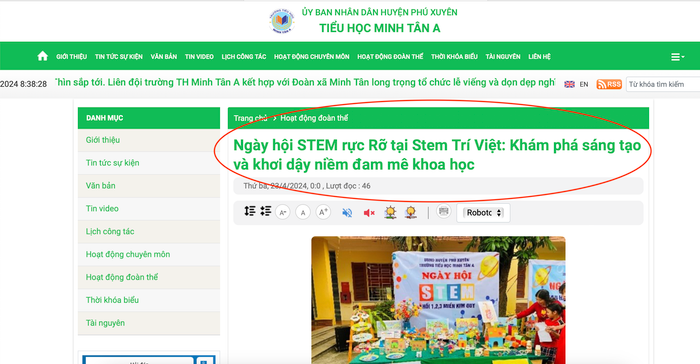Screen dimensions: 700x364
Task: Select Tin tức sự kiện in the sidebar
Action: click(149, 163)
